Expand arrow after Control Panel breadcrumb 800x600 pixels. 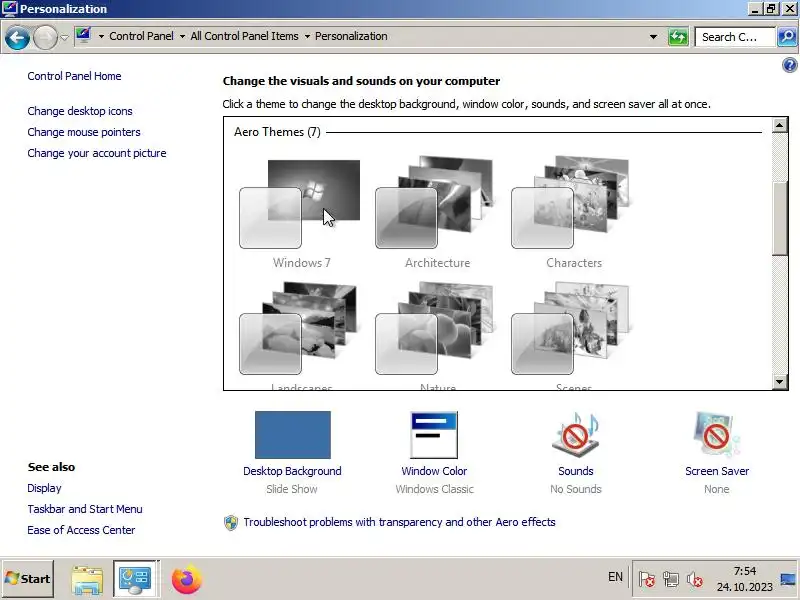click(182, 36)
